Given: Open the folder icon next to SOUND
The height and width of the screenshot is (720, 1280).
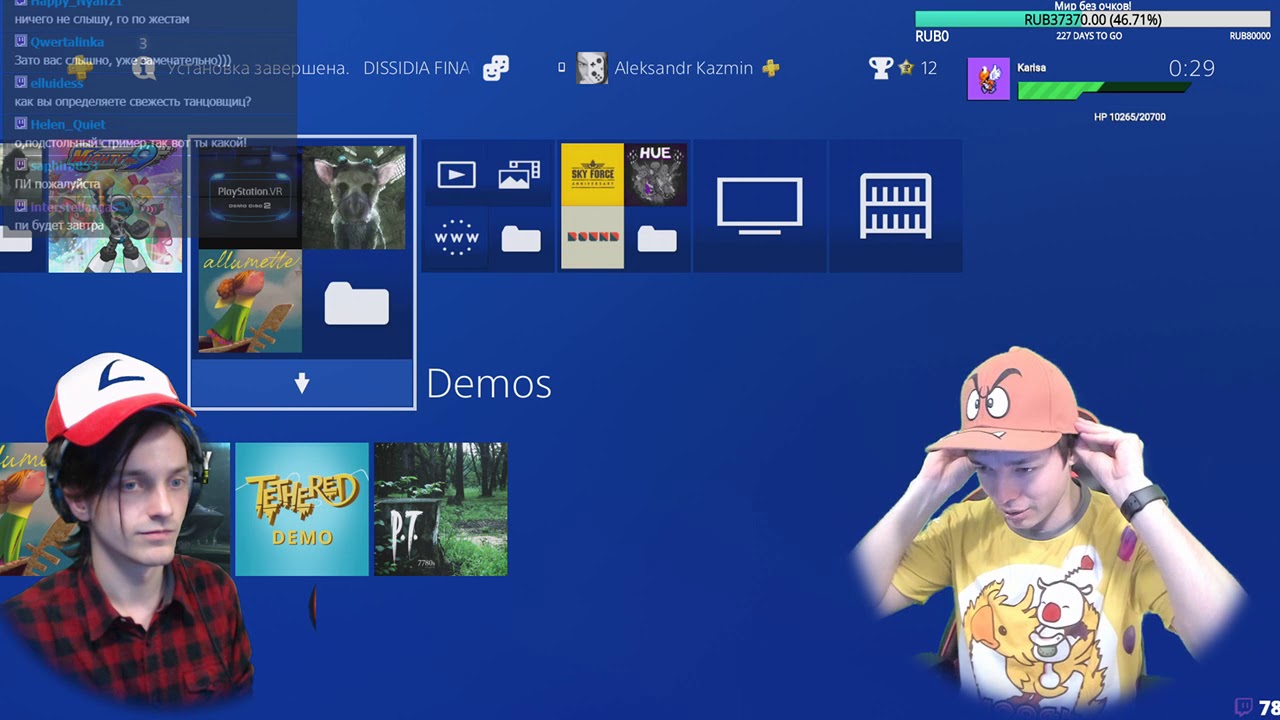Looking at the screenshot, I should pos(657,238).
